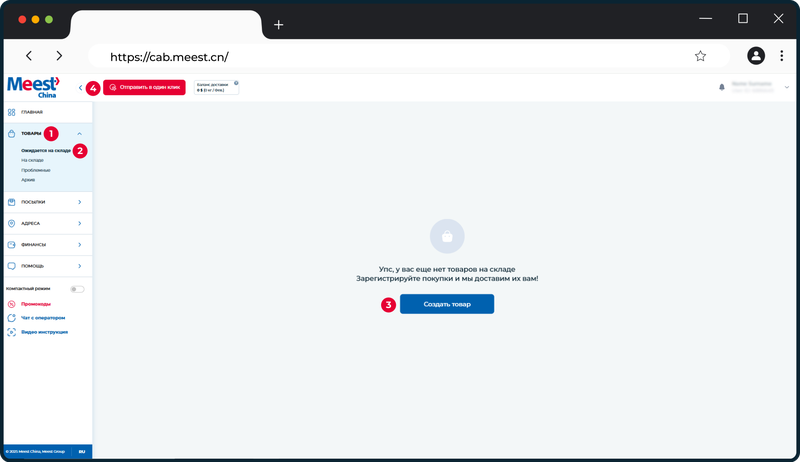Click the Создать товар button
Viewport: 800px width, 462px height.
(446, 304)
